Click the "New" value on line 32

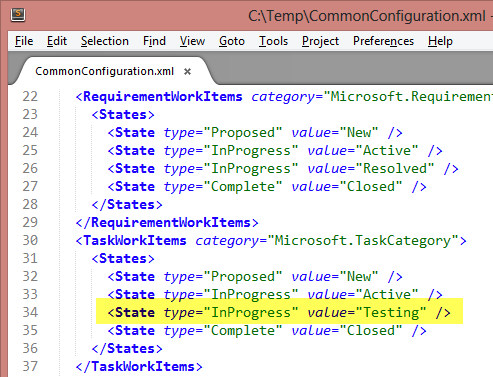(359, 277)
